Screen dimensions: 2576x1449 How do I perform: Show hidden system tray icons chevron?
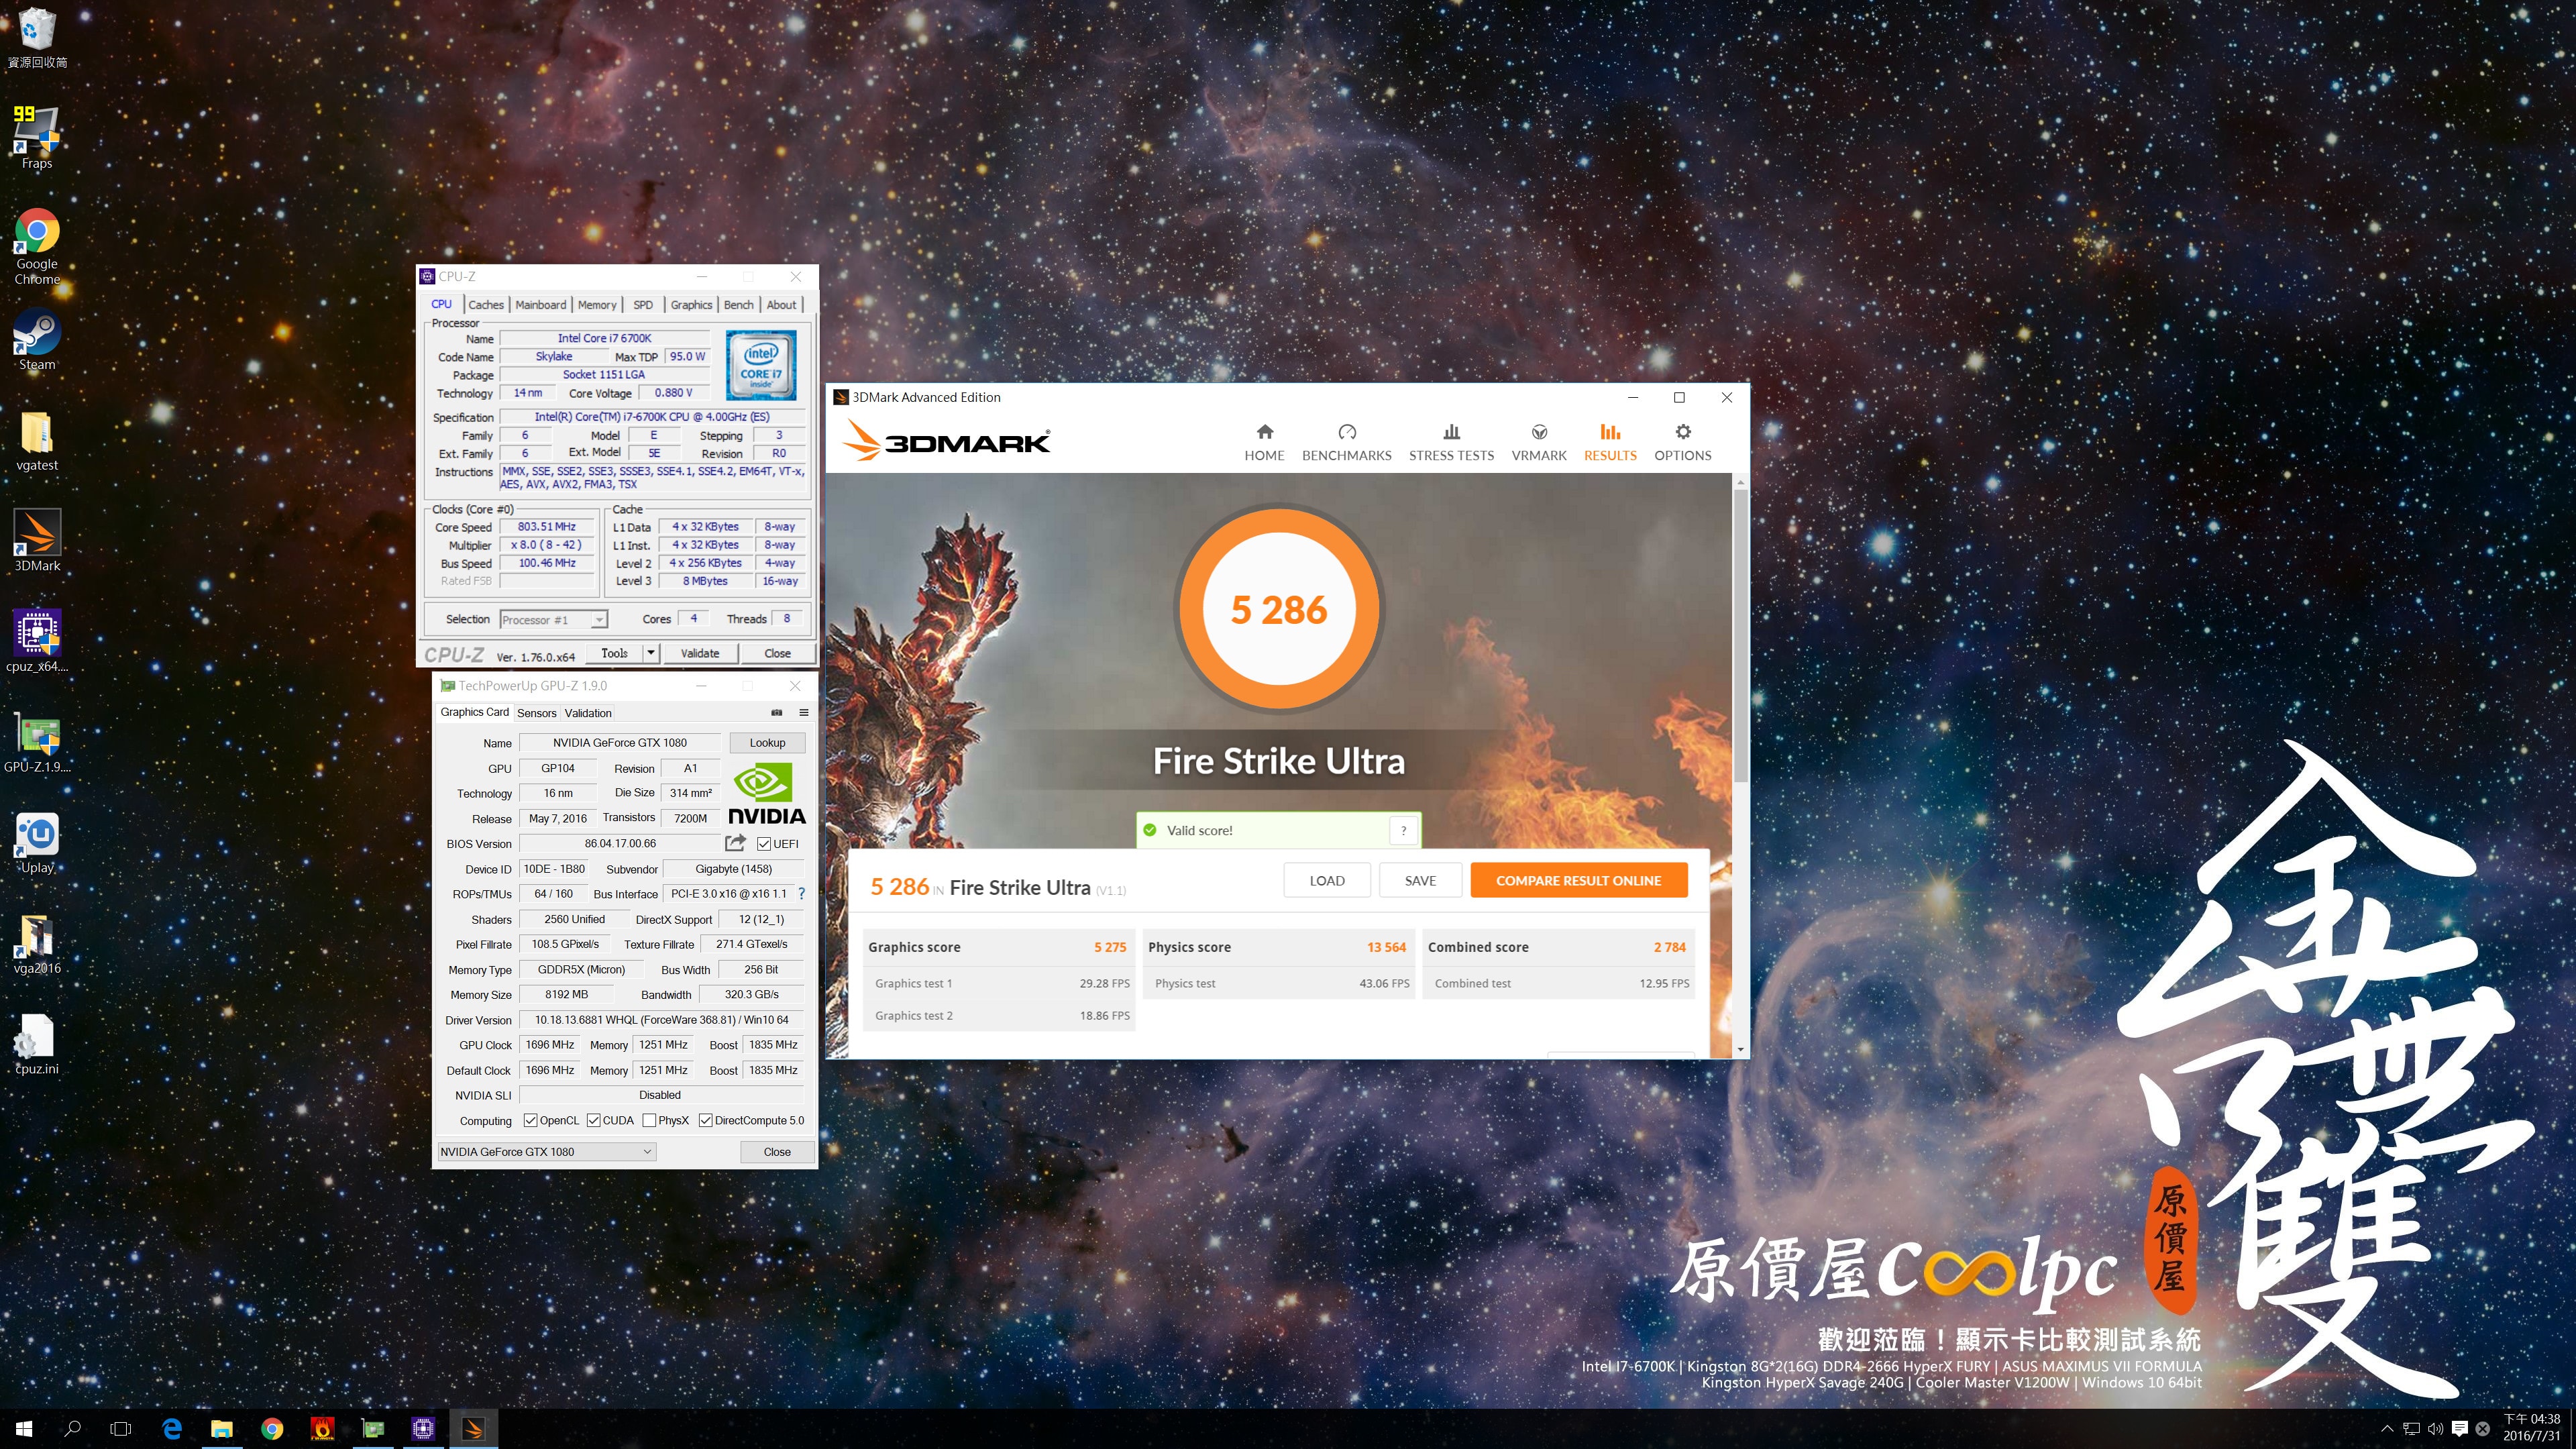[x=2387, y=1428]
